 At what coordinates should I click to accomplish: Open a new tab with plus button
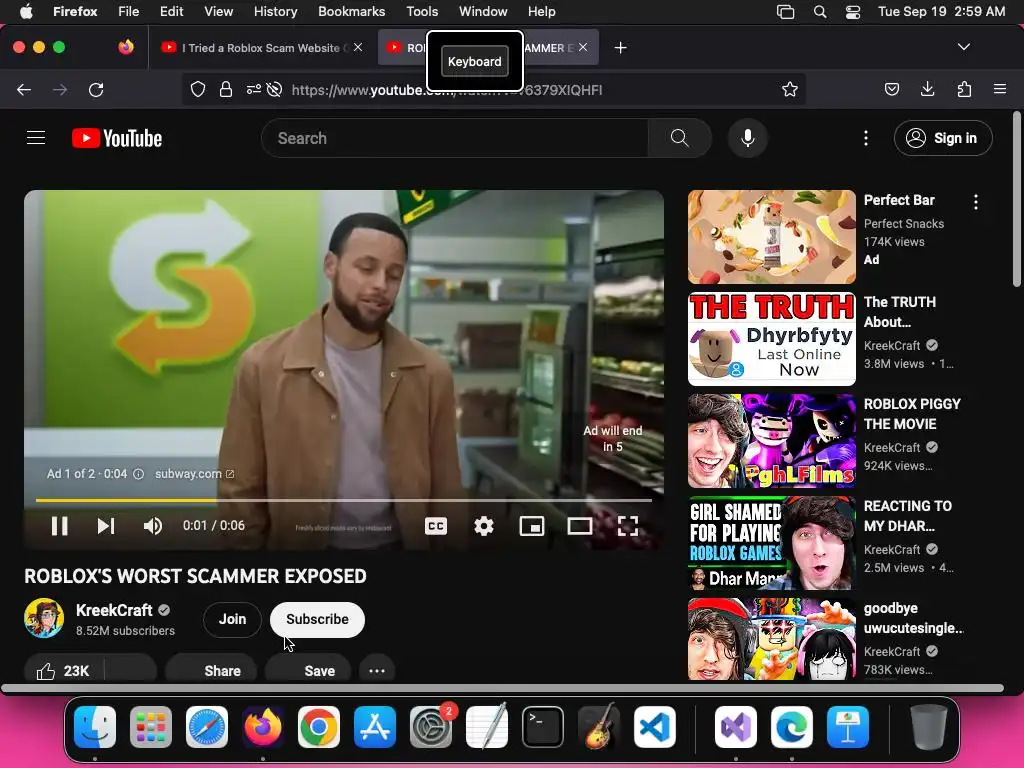point(620,48)
